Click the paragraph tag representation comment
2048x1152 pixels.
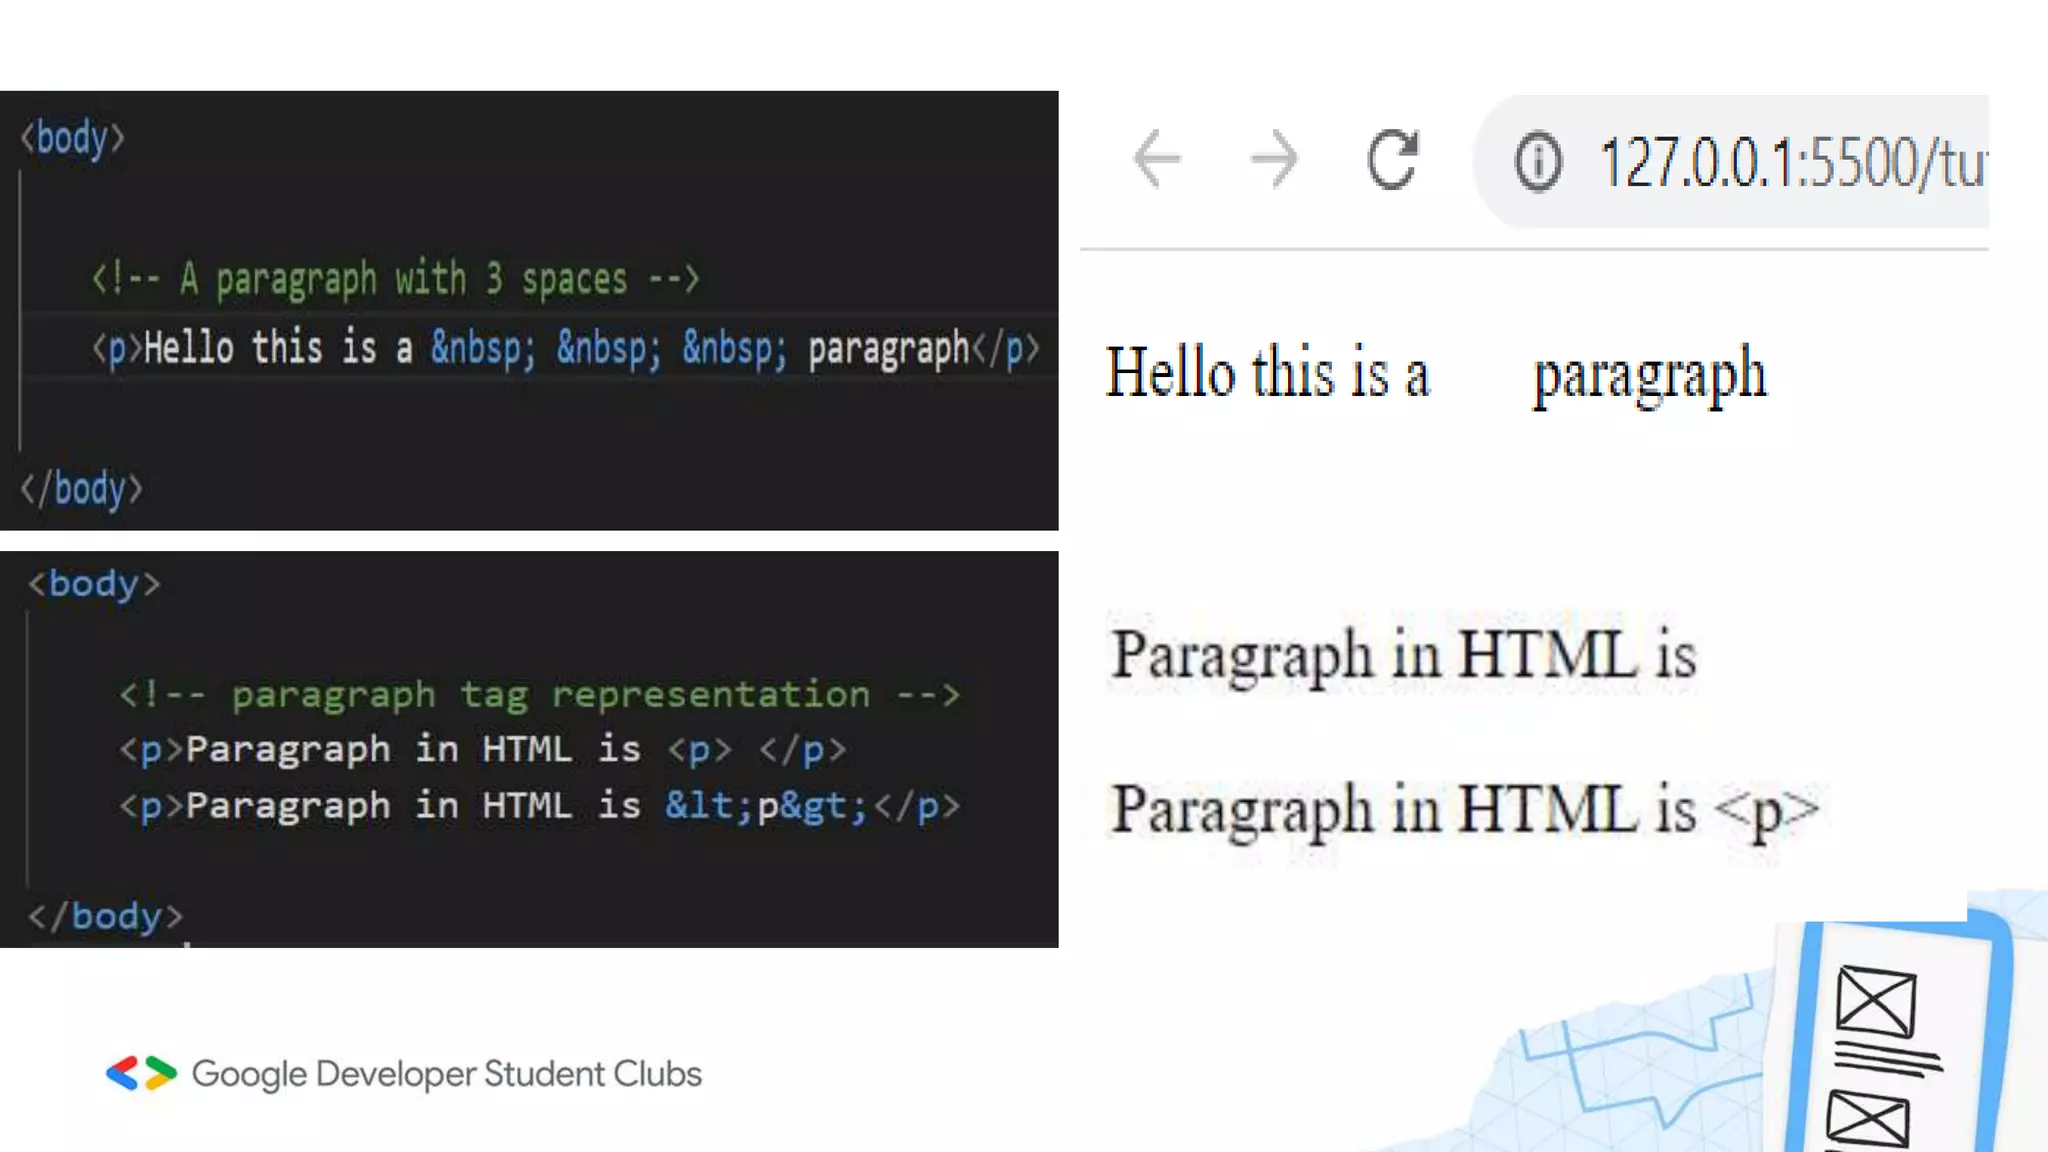(x=539, y=694)
